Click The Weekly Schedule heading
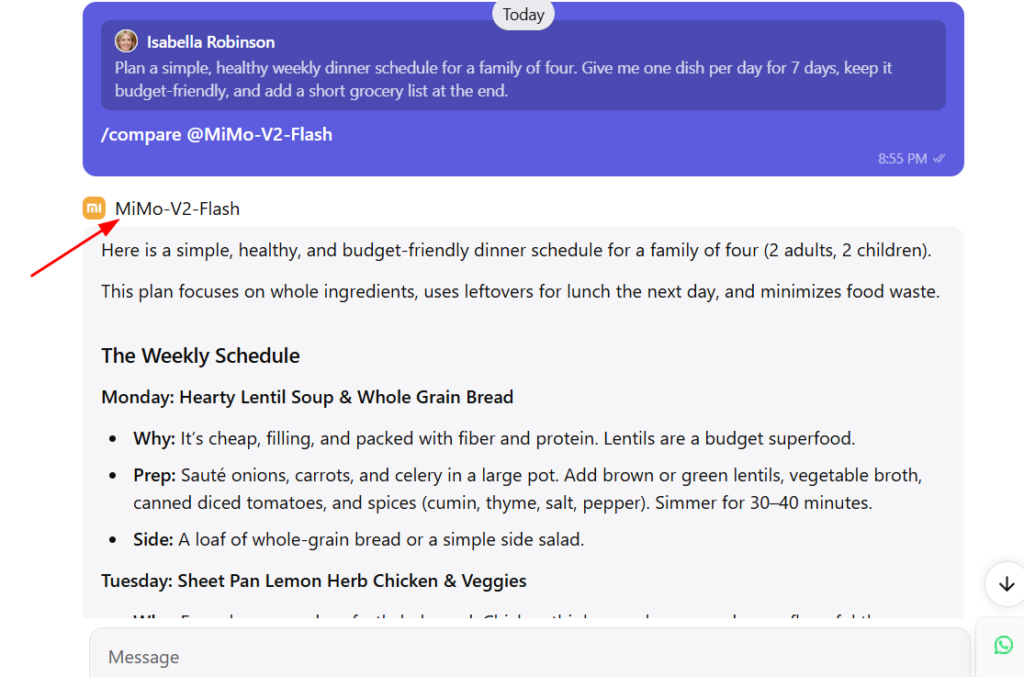The height and width of the screenshot is (677, 1024). coord(200,356)
